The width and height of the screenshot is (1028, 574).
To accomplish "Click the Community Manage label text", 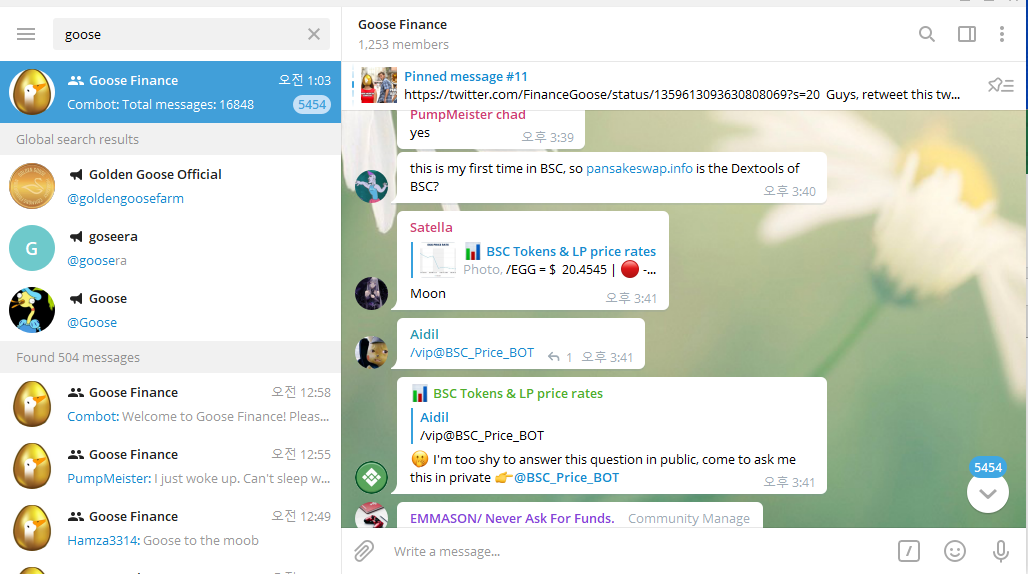I will pos(688,518).
